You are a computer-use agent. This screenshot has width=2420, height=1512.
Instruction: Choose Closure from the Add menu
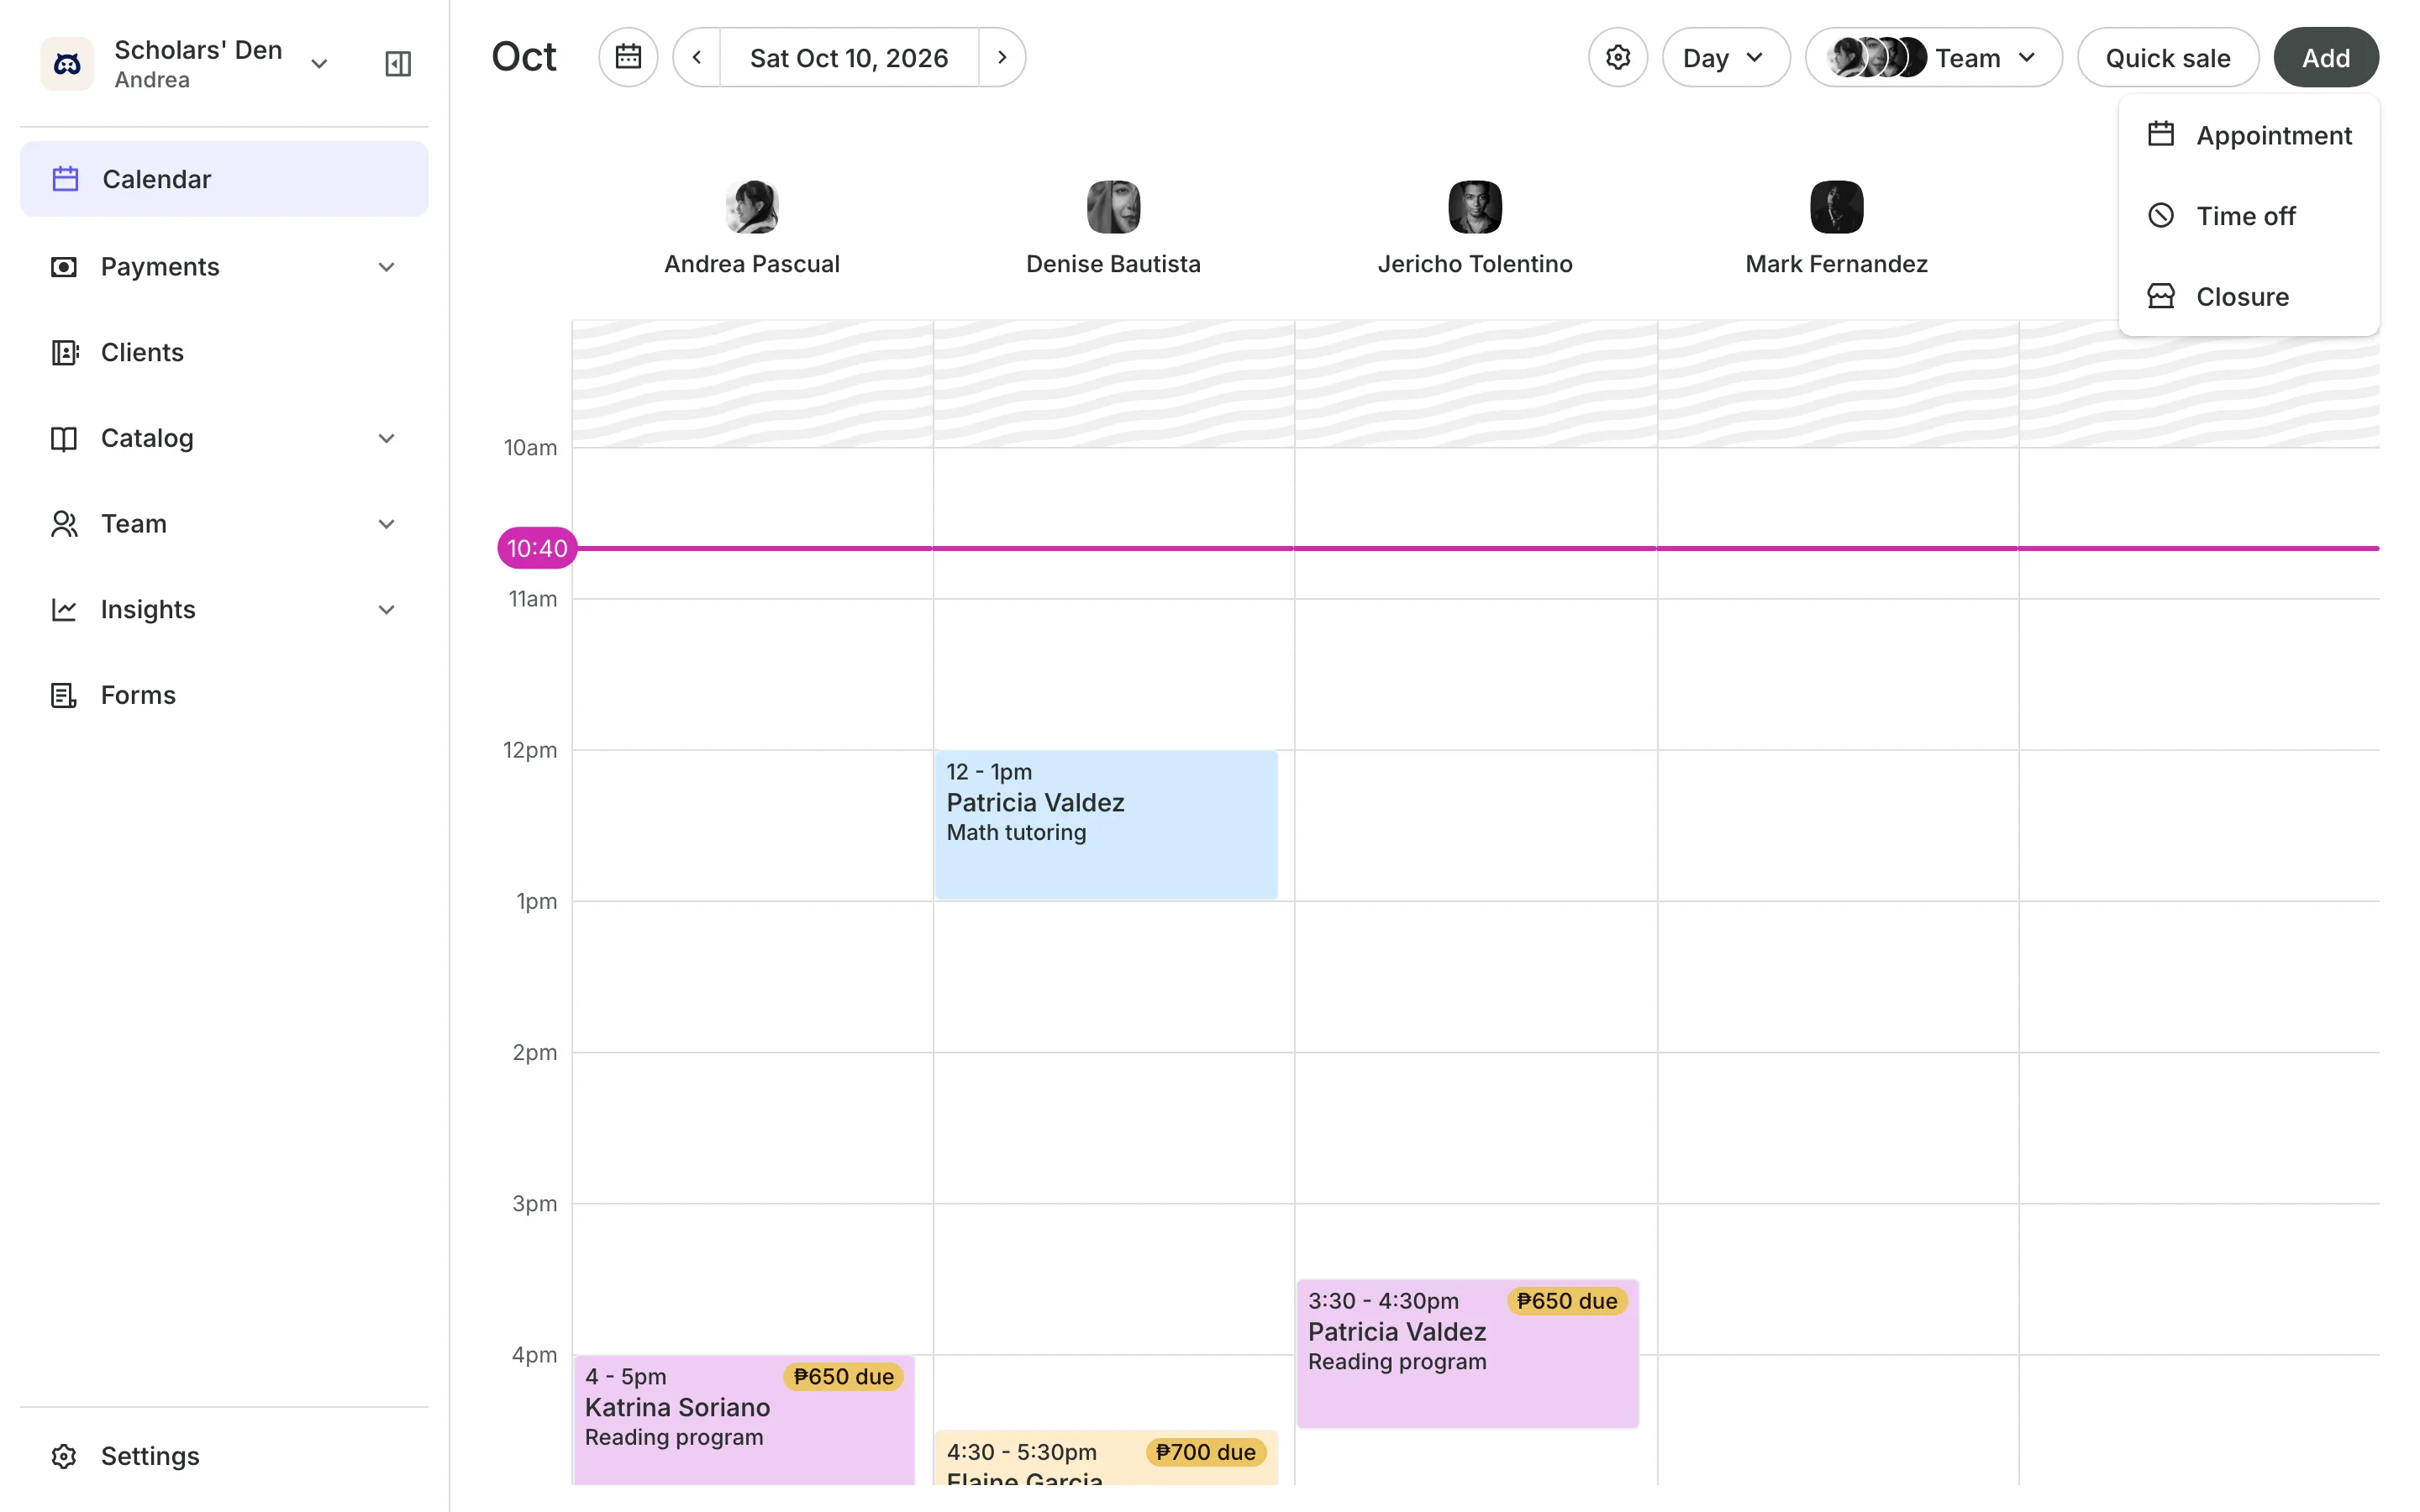tap(2249, 297)
